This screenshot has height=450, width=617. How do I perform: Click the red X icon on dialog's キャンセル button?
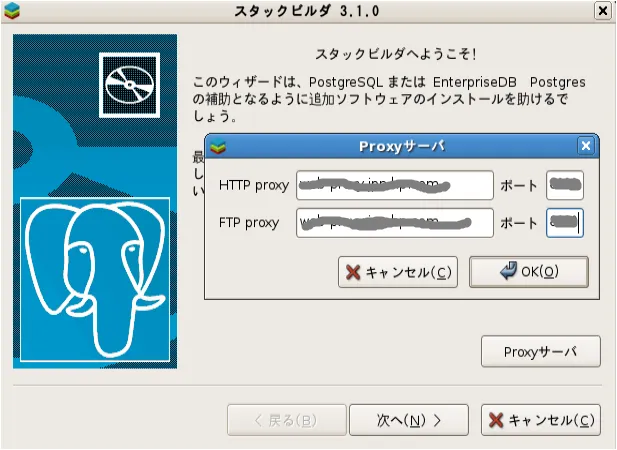[x=353, y=272]
